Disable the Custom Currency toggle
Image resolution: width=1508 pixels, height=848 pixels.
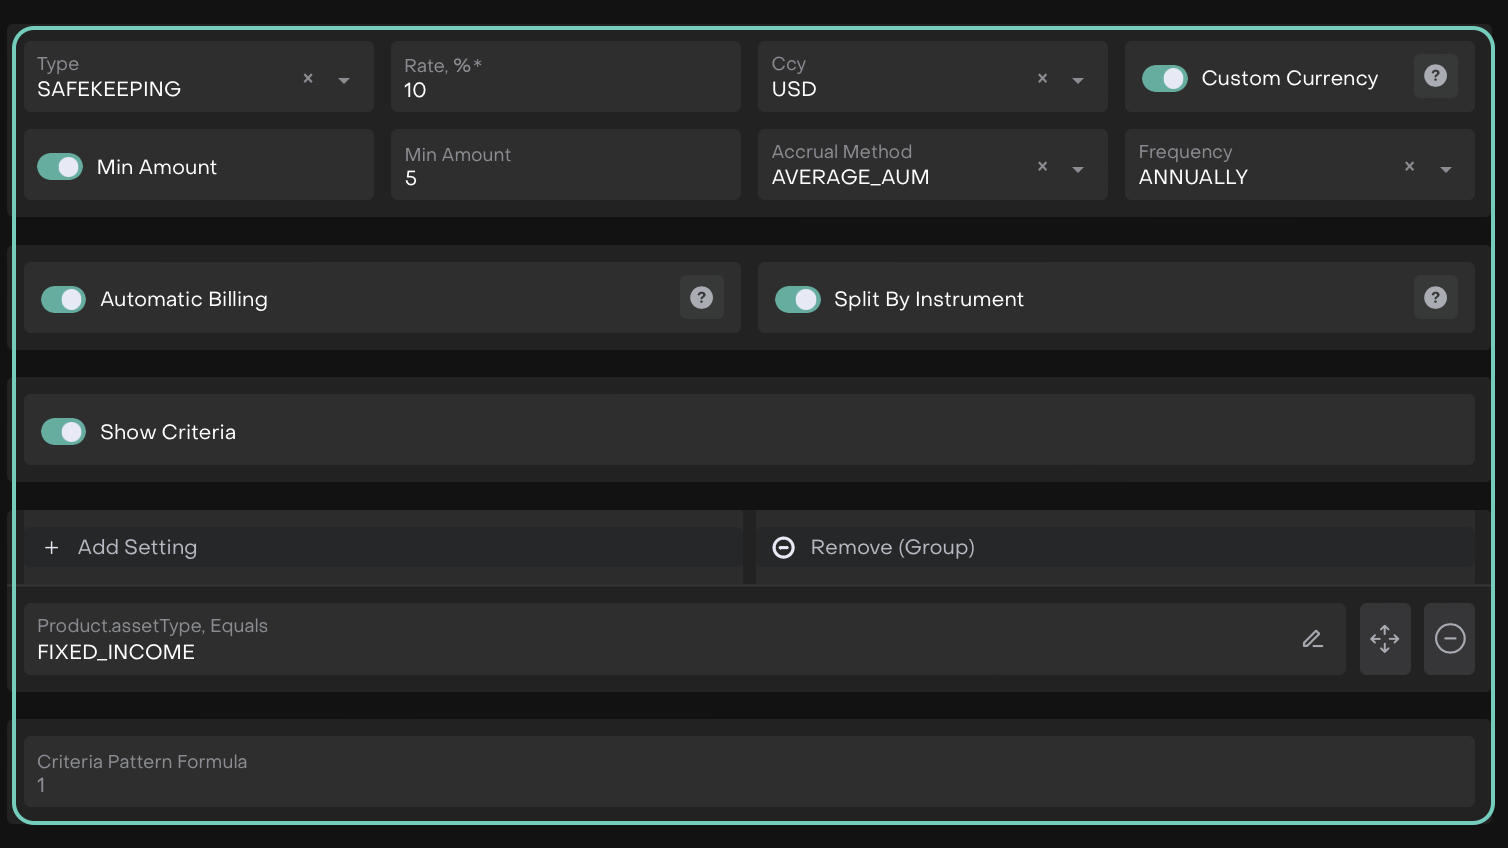pos(1164,78)
